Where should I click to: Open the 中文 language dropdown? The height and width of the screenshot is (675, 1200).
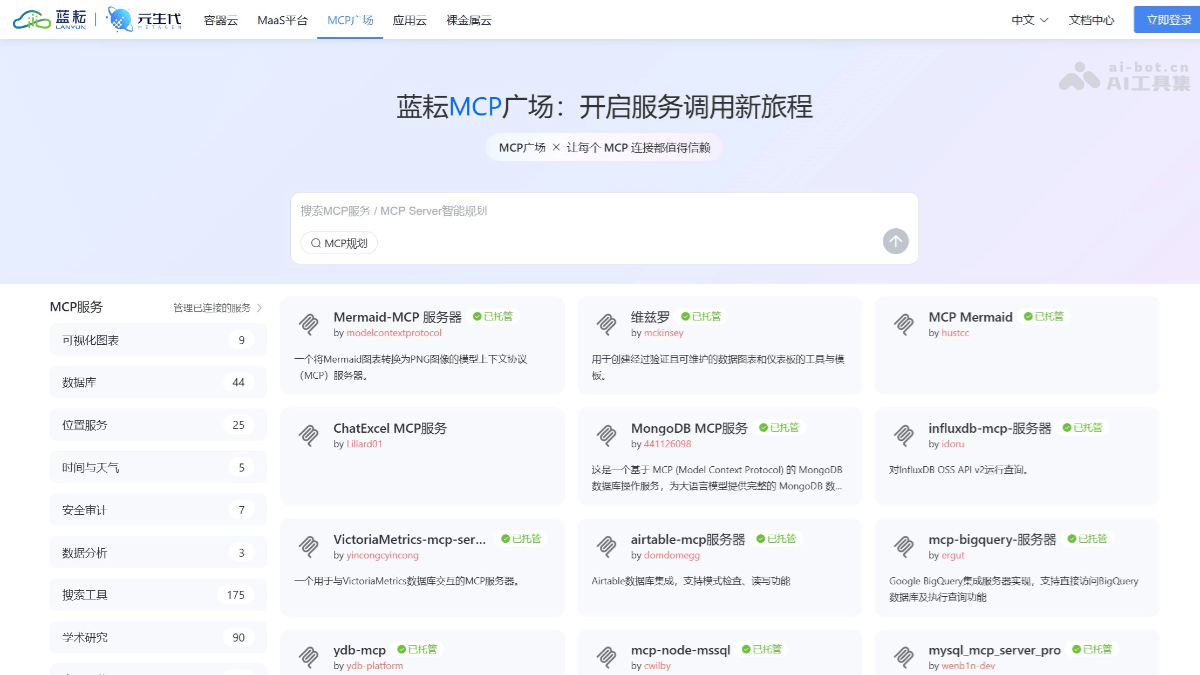tap(1028, 19)
